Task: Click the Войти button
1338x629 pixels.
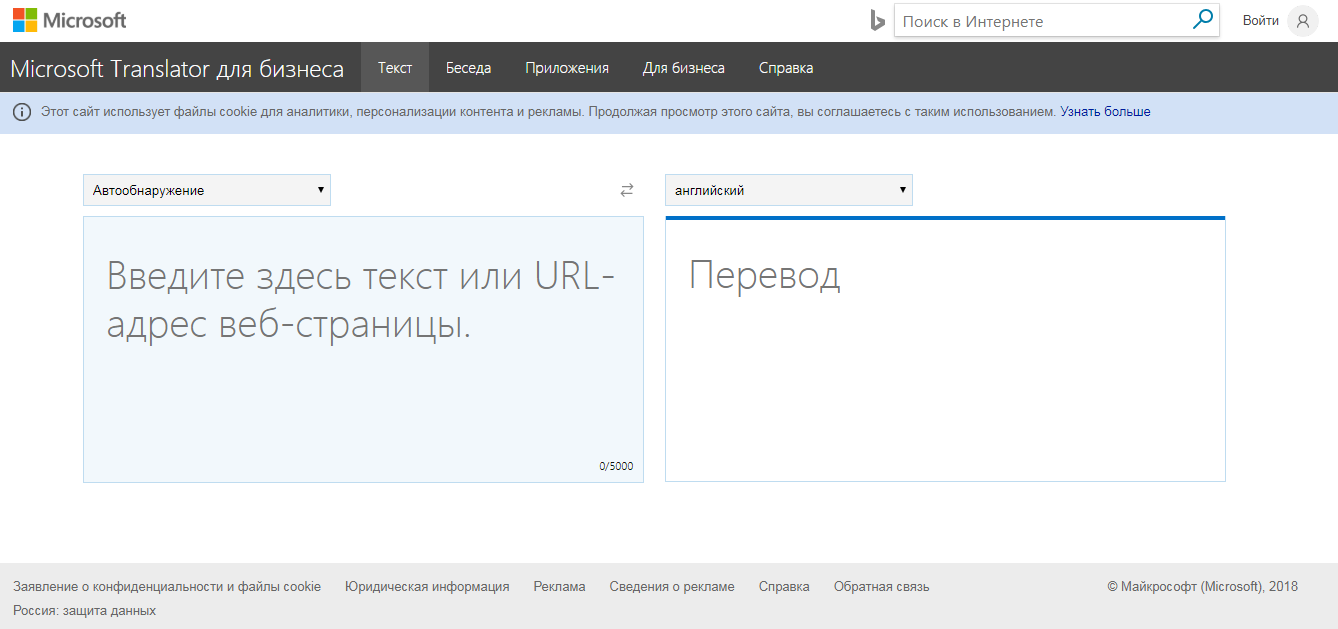Action: (x=1260, y=20)
